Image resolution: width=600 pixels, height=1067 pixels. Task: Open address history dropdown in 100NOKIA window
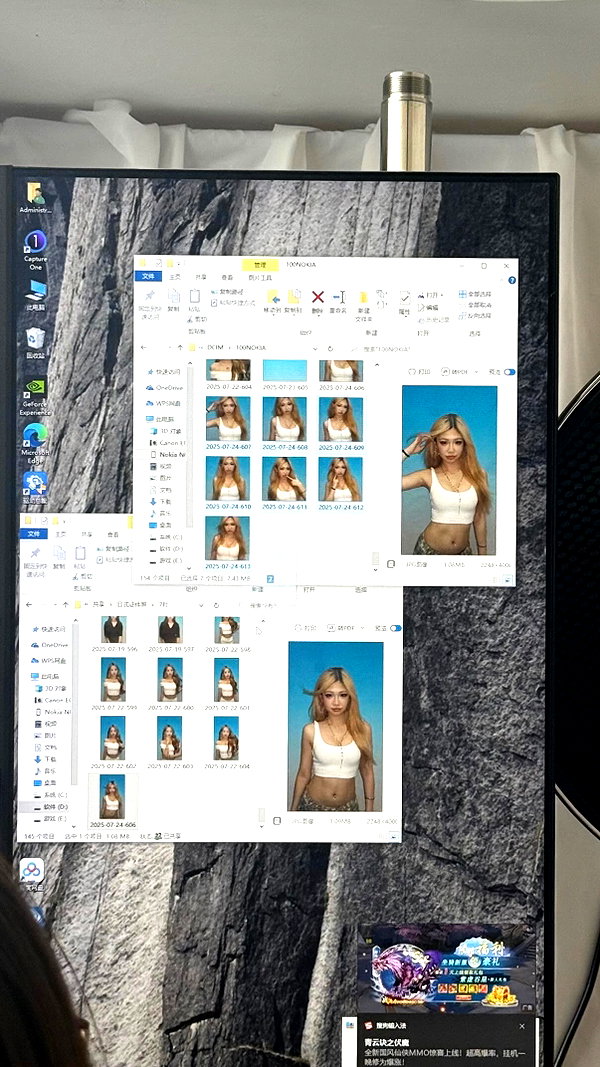point(315,348)
